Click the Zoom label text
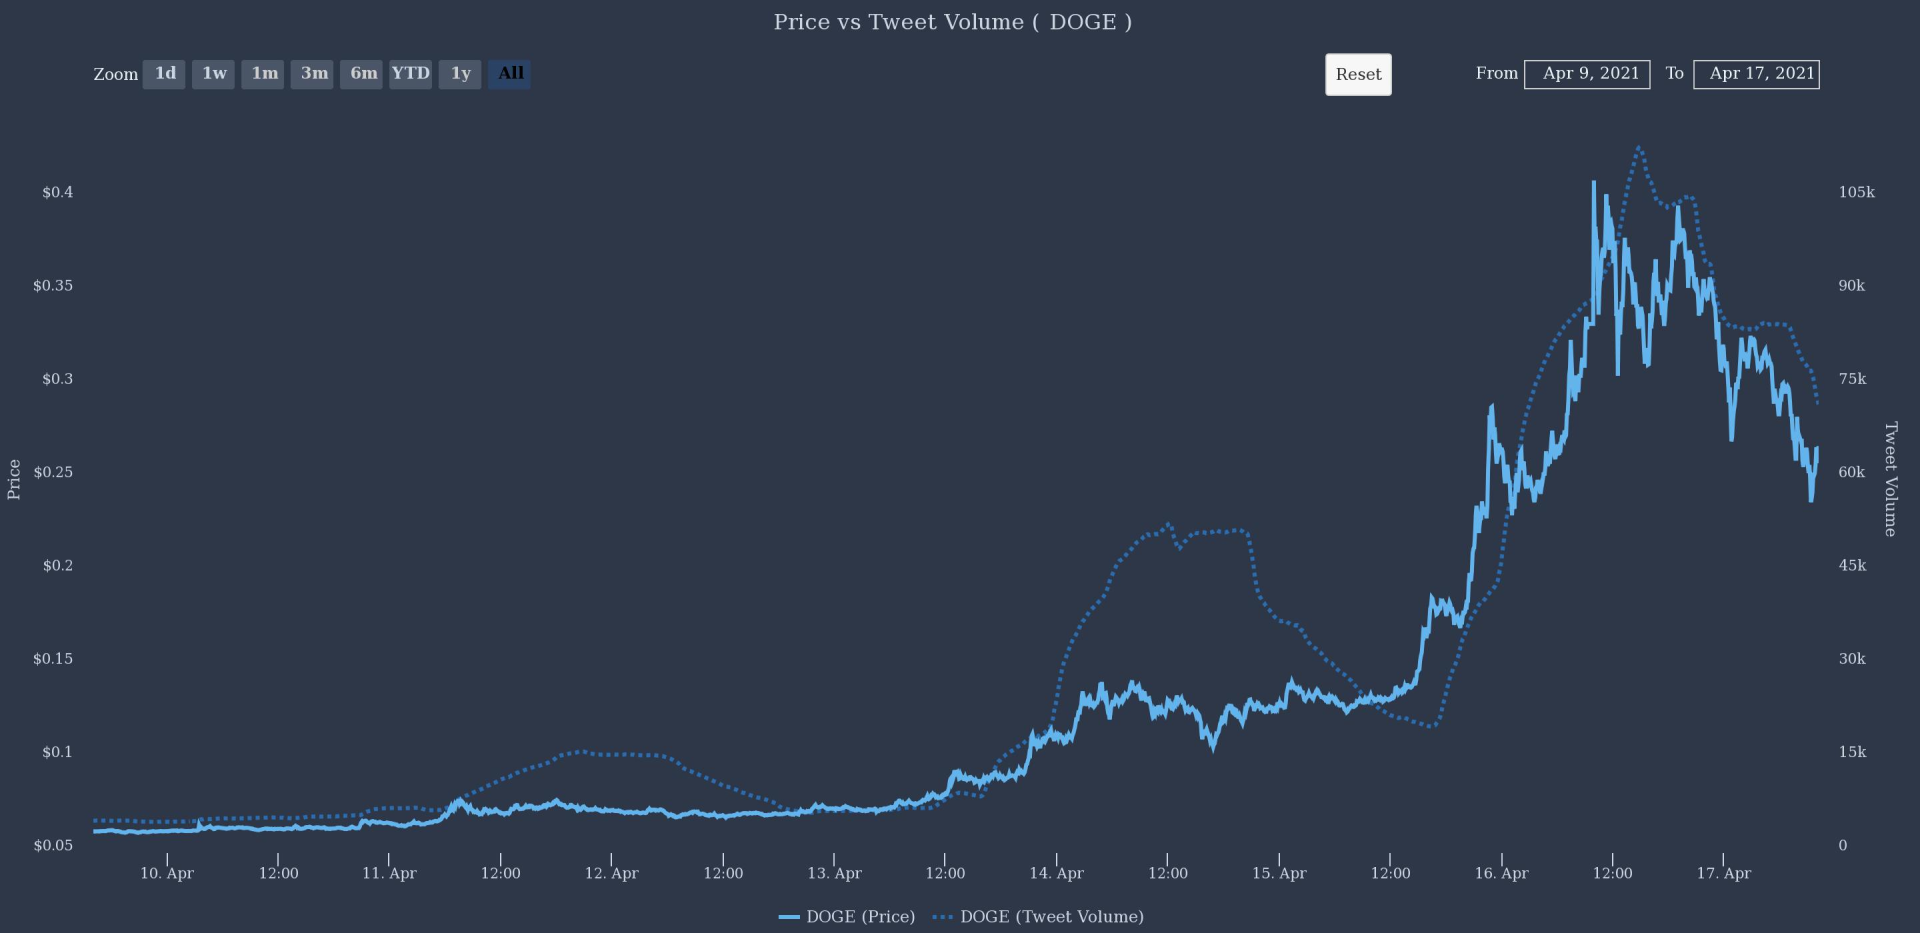Screen dimensions: 1920x933 (x=116, y=75)
